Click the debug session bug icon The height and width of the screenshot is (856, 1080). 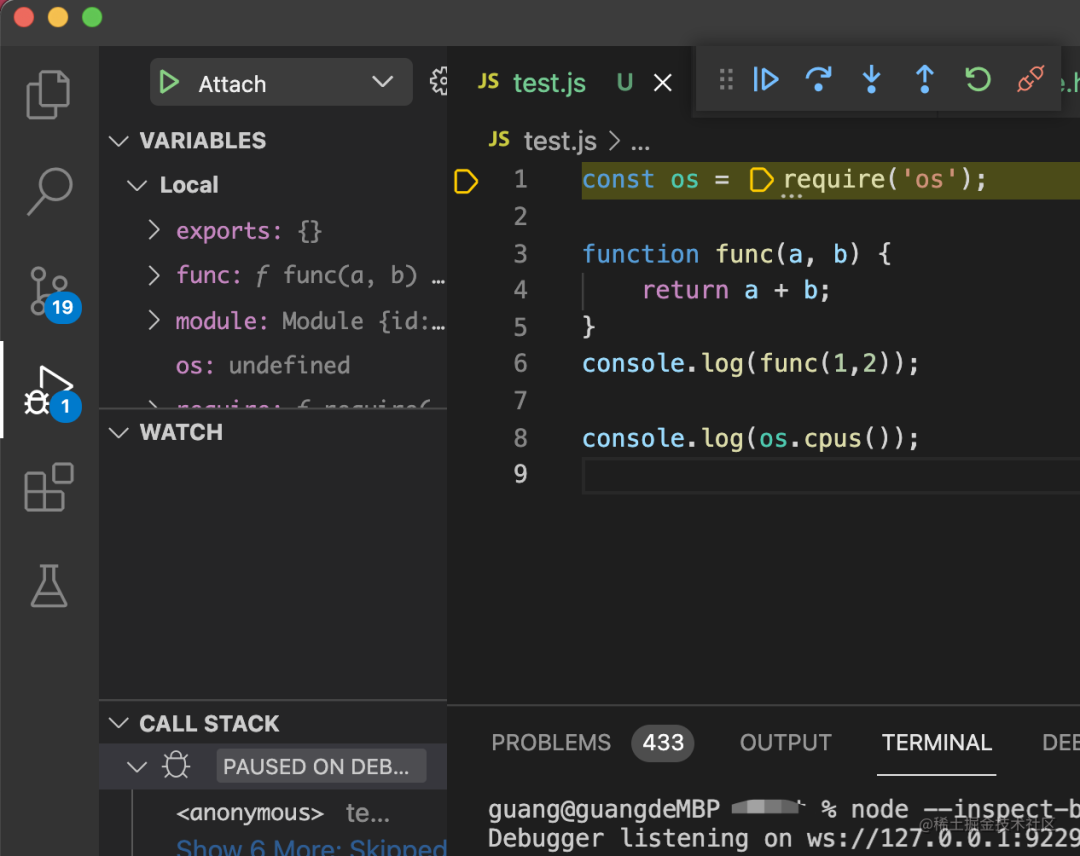[x=176, y=765]
